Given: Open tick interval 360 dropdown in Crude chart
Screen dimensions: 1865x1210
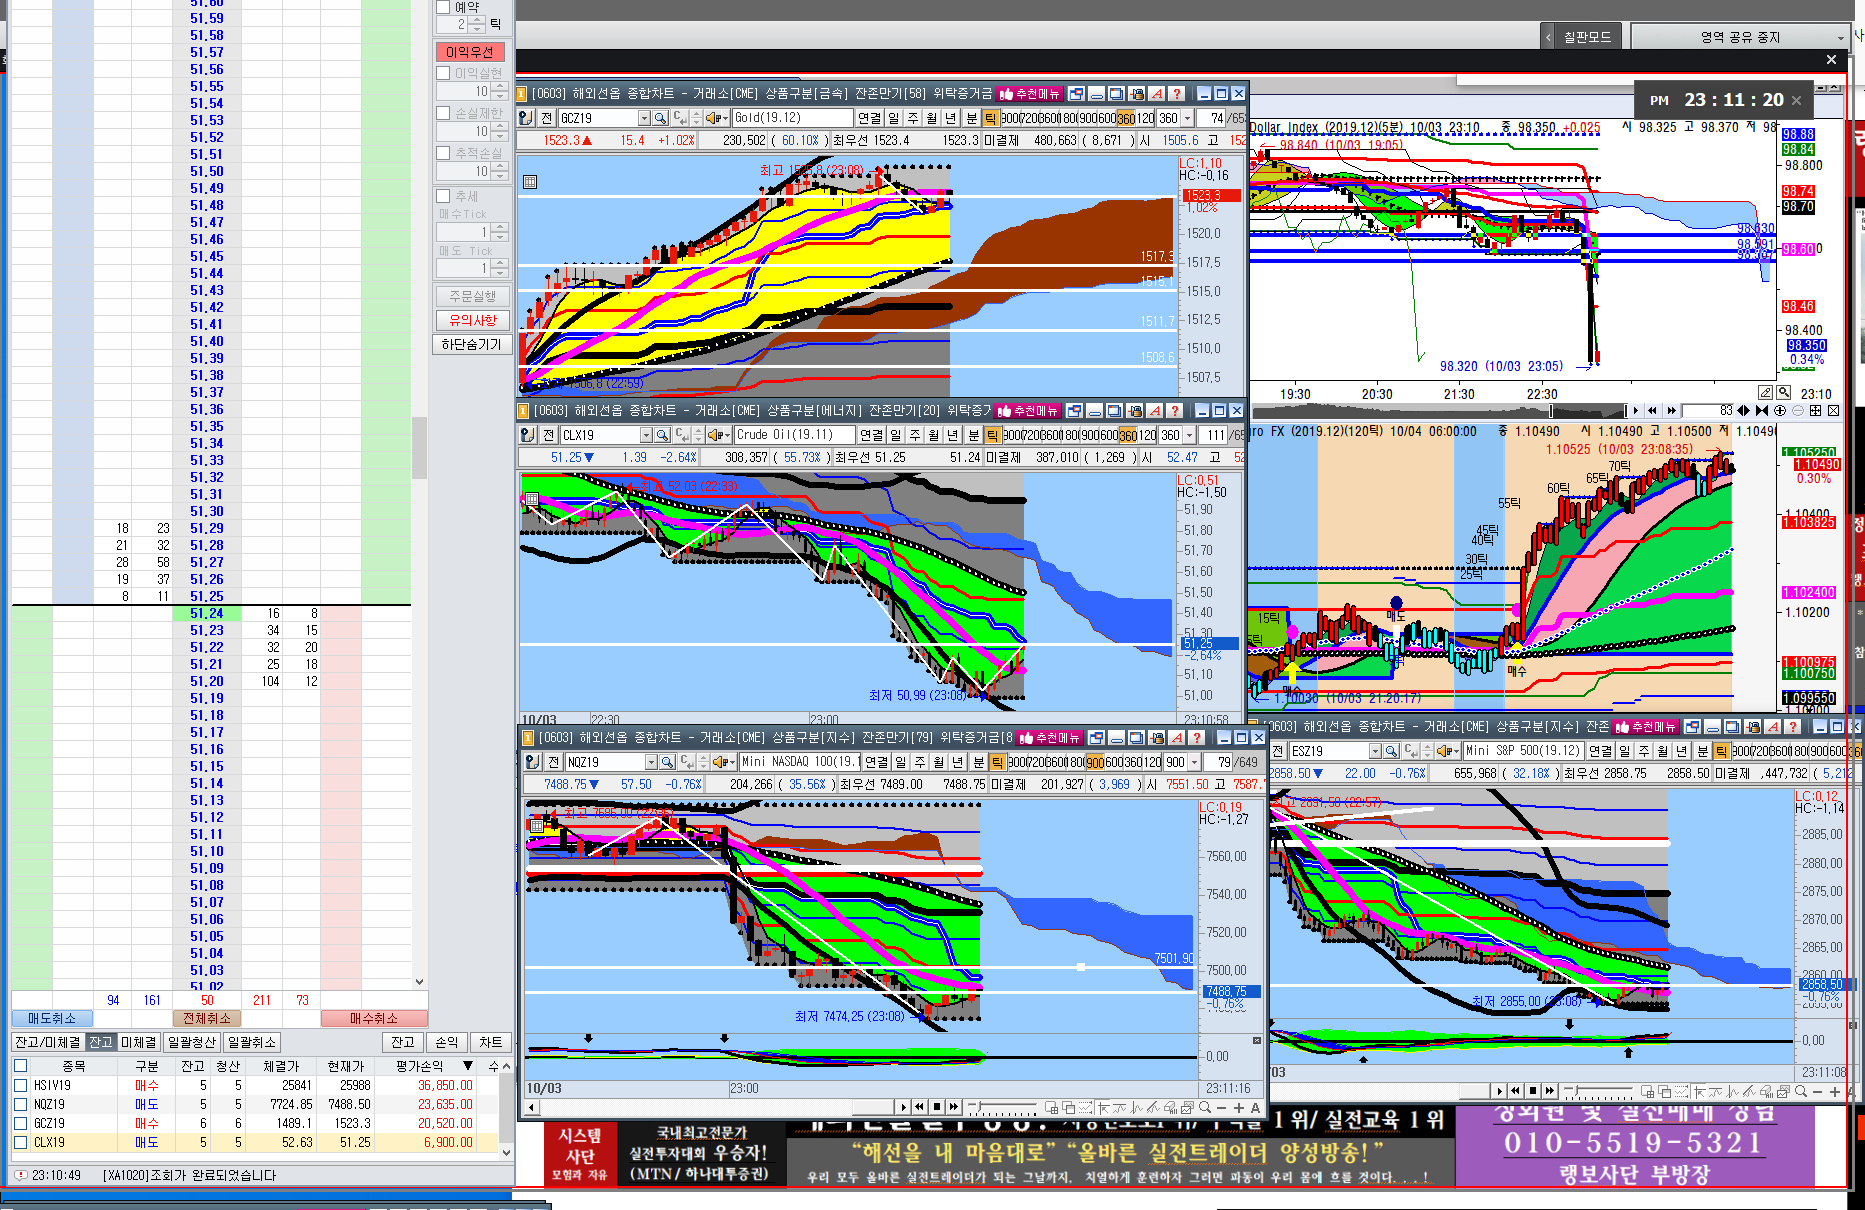Looking at the screenshot, I should click(x=1190, y=435).
